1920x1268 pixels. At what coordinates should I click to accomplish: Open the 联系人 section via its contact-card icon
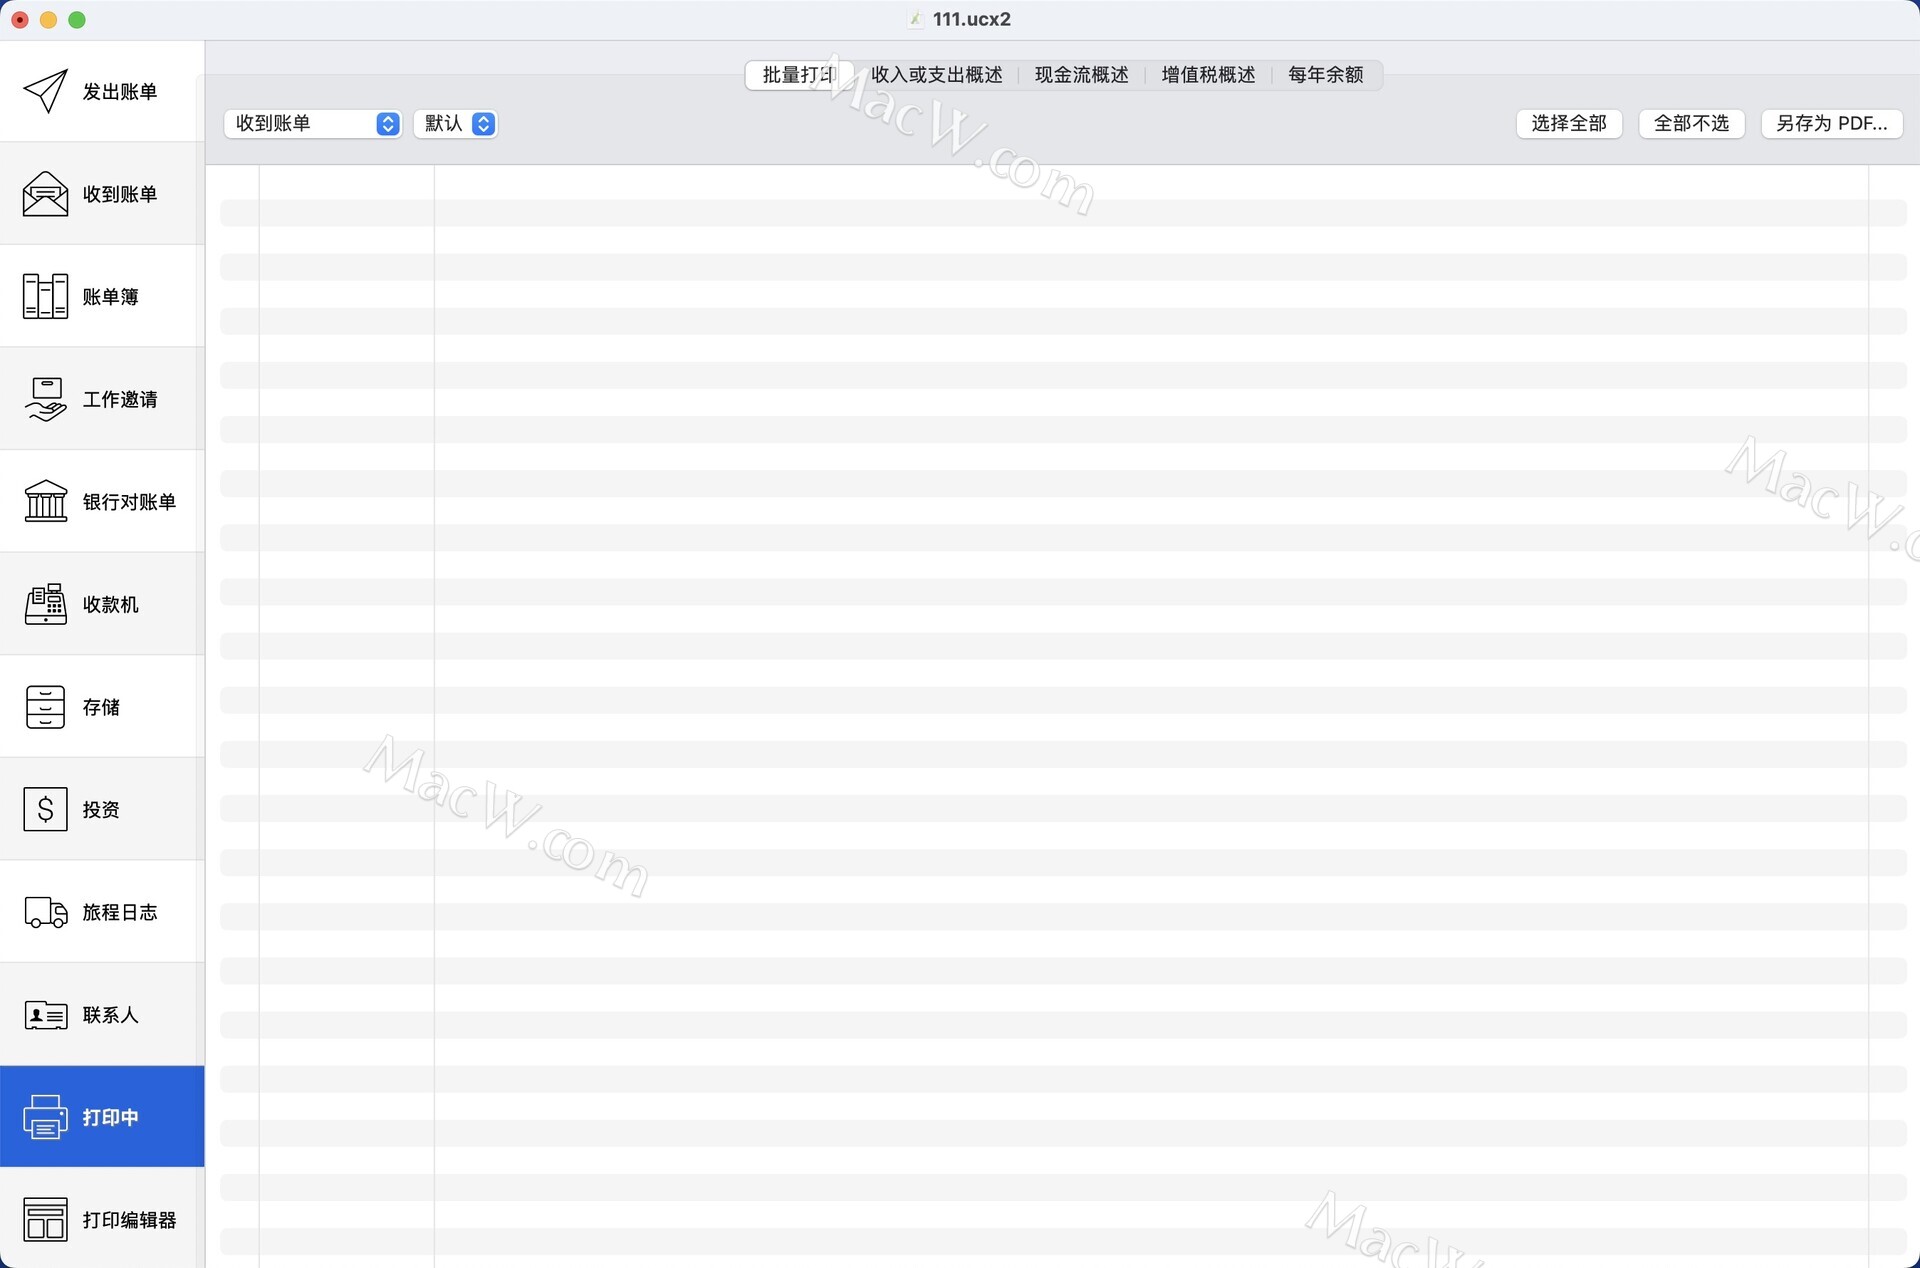[x=45, y=1015]
